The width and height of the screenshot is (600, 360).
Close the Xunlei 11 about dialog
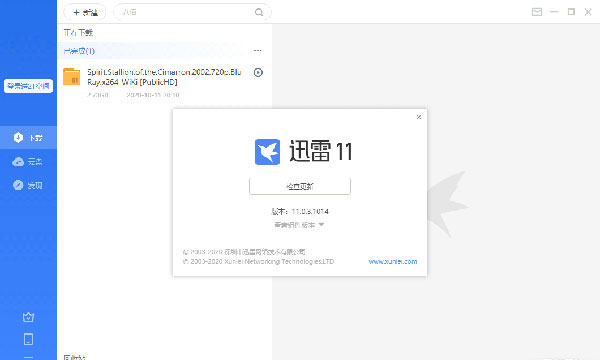click(x=419, y=117)
